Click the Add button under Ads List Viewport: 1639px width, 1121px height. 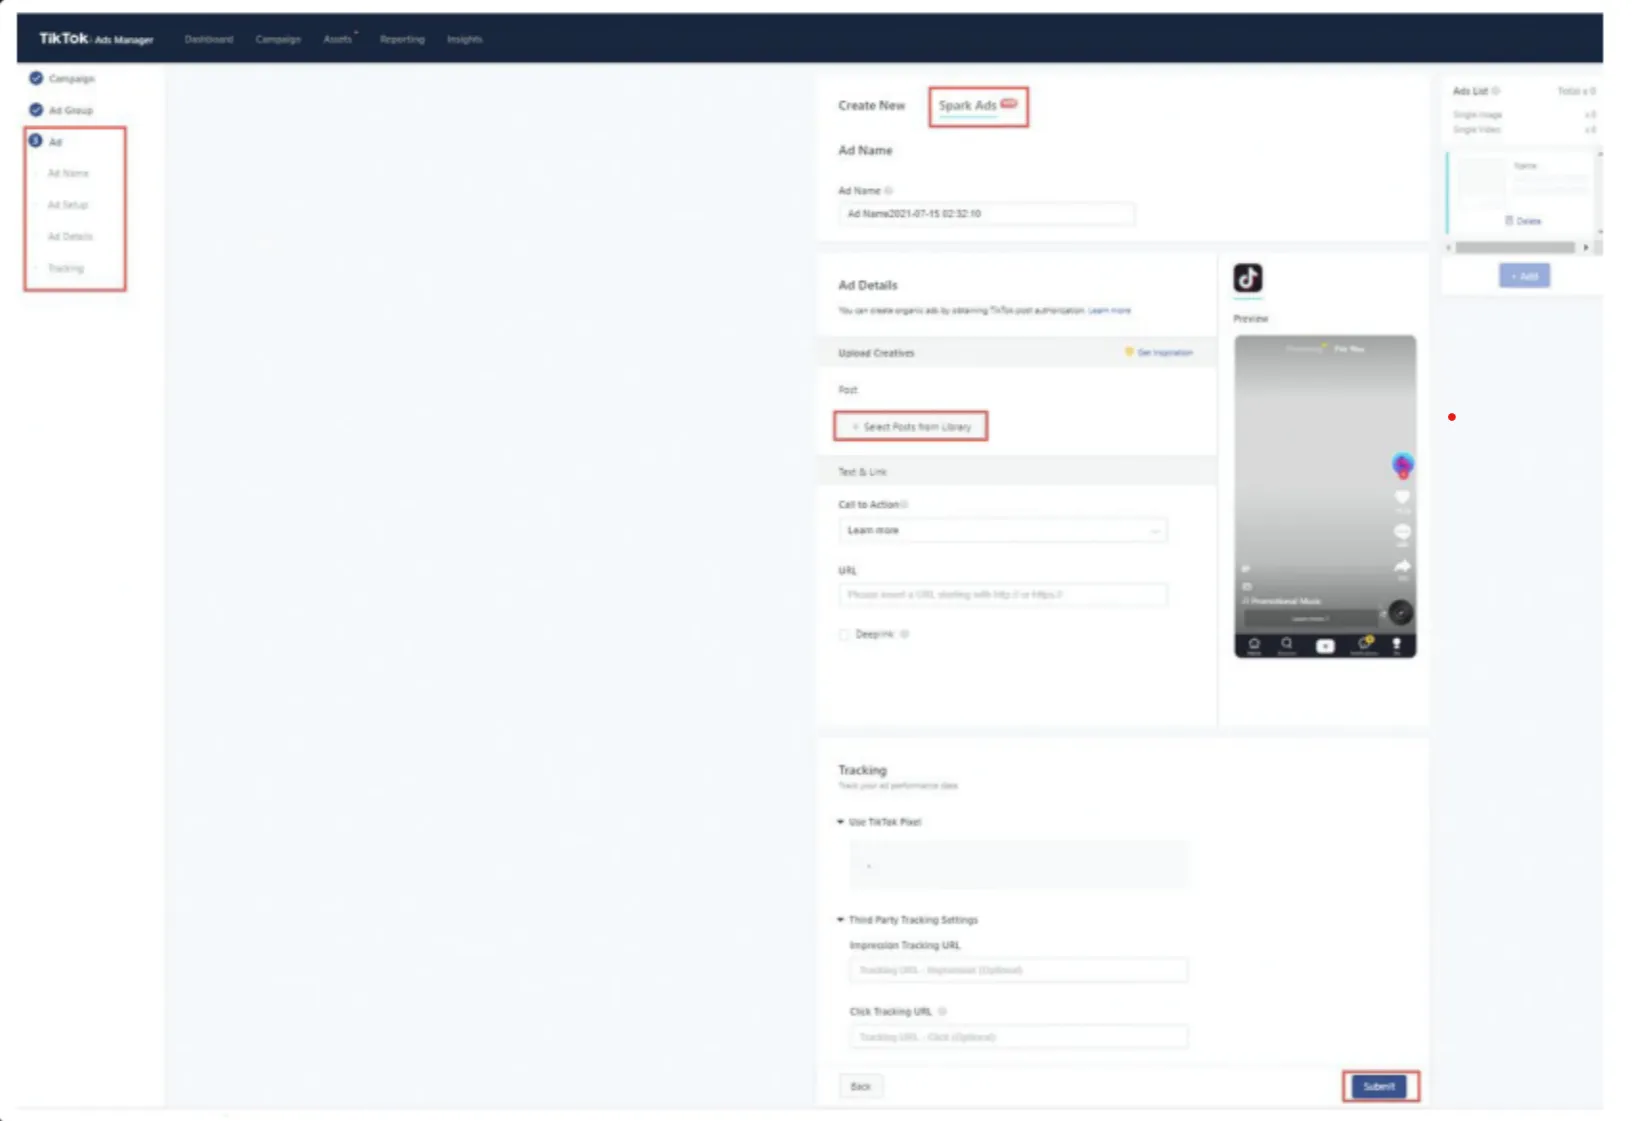(x=1524, y=276)
